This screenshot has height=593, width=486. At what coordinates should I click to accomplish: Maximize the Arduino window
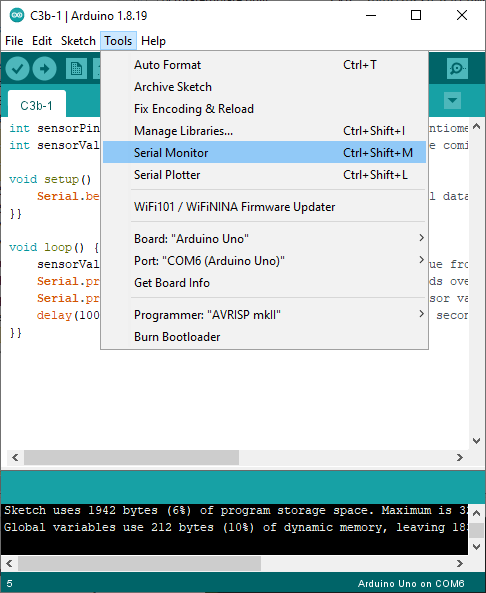click(x=416, y=16)
